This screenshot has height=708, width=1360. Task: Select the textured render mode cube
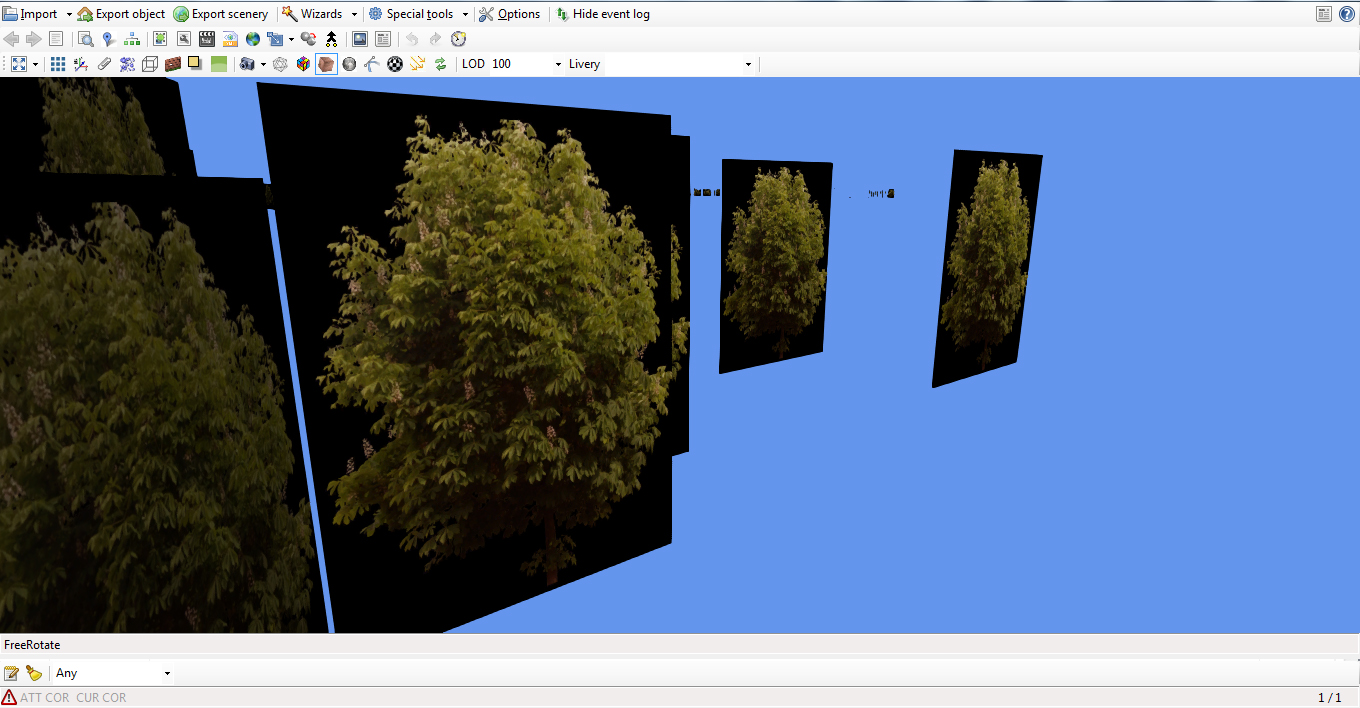pyautogui.click(x=326, y=64)
